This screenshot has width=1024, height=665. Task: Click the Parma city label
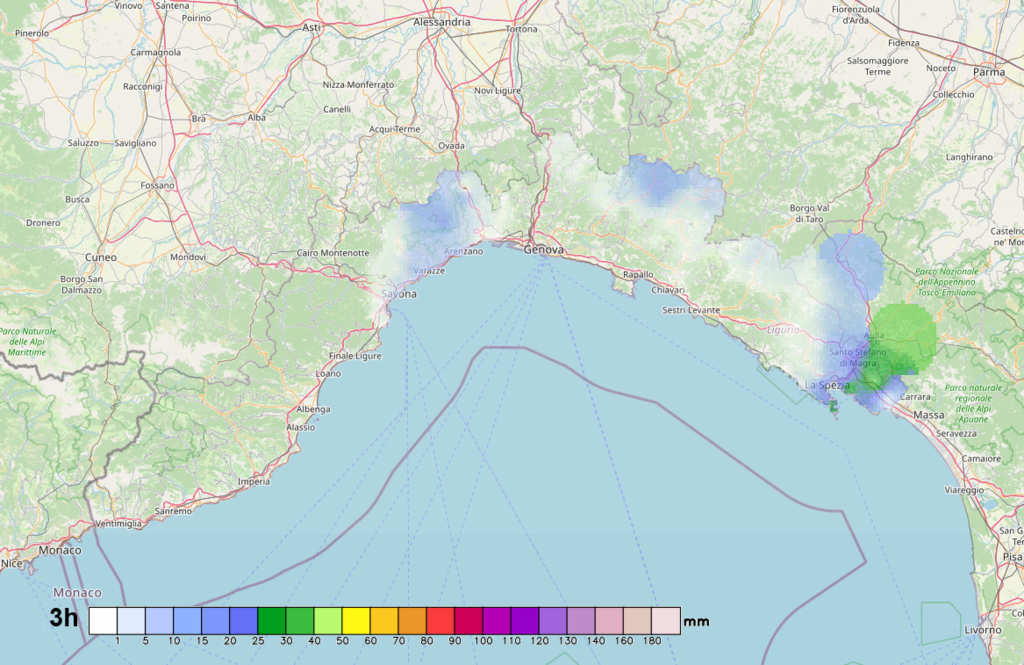point(989,72)
